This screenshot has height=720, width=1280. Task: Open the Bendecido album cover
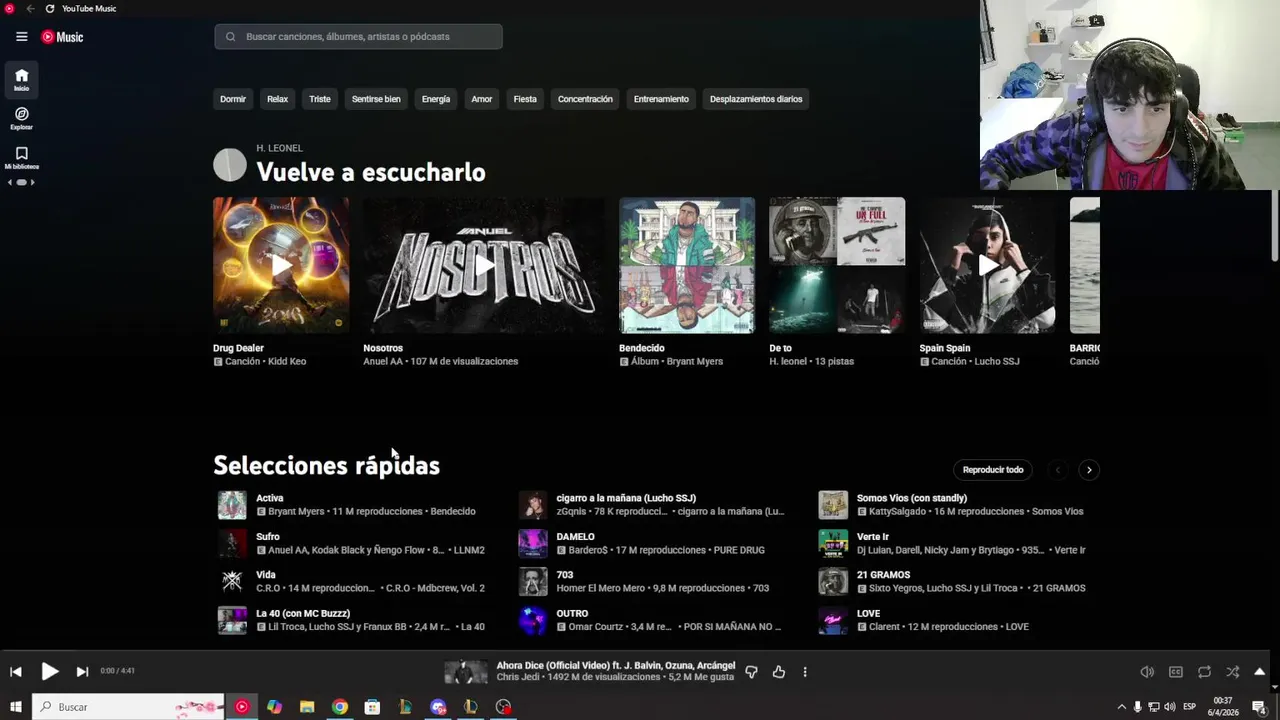[x=687, y=265]
